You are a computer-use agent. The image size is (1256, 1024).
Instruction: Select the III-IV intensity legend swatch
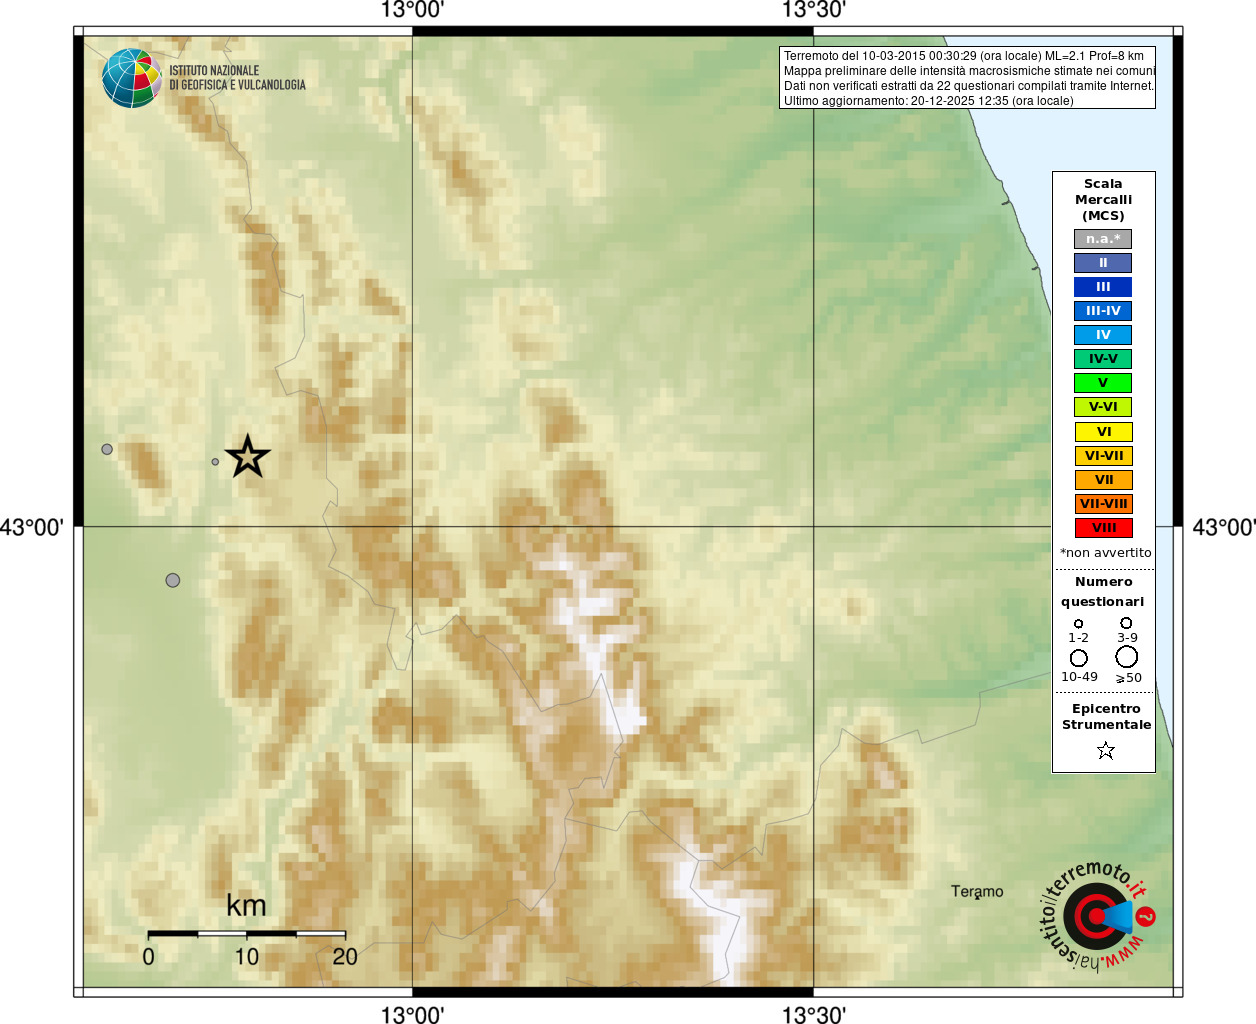pyautogui.click(x=1103, y=311)
